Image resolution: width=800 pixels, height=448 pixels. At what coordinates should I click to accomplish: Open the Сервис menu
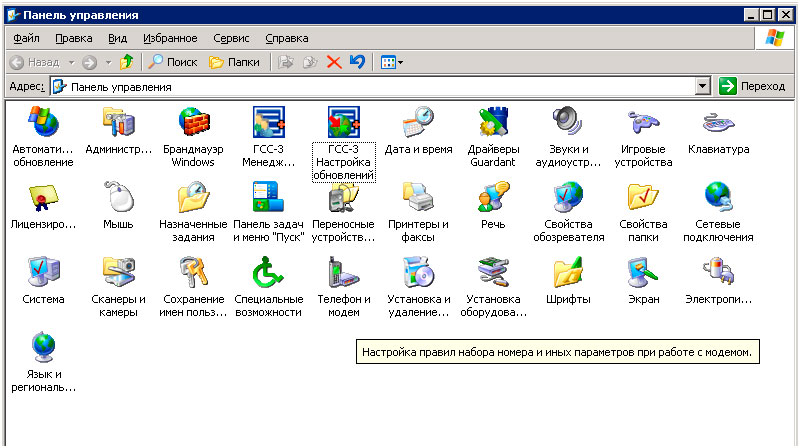pos(231,38)
